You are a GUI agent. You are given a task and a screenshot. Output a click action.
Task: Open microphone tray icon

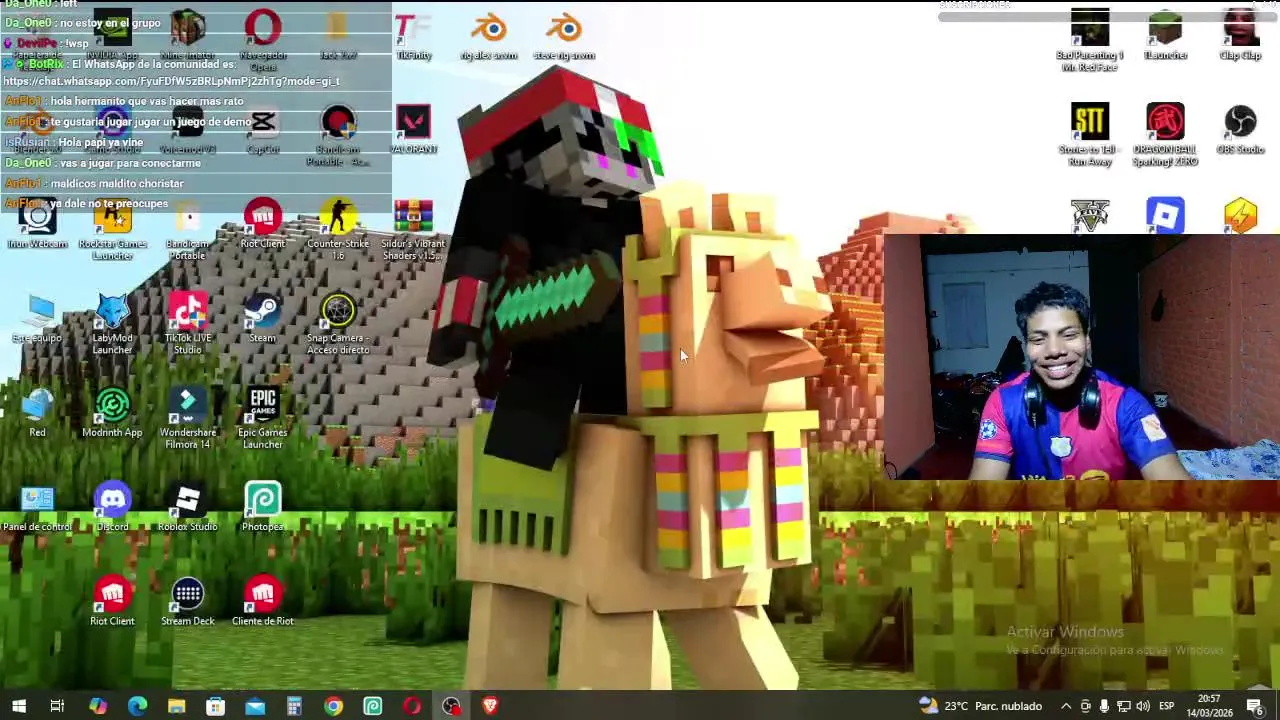click(x=1104, y=706)
